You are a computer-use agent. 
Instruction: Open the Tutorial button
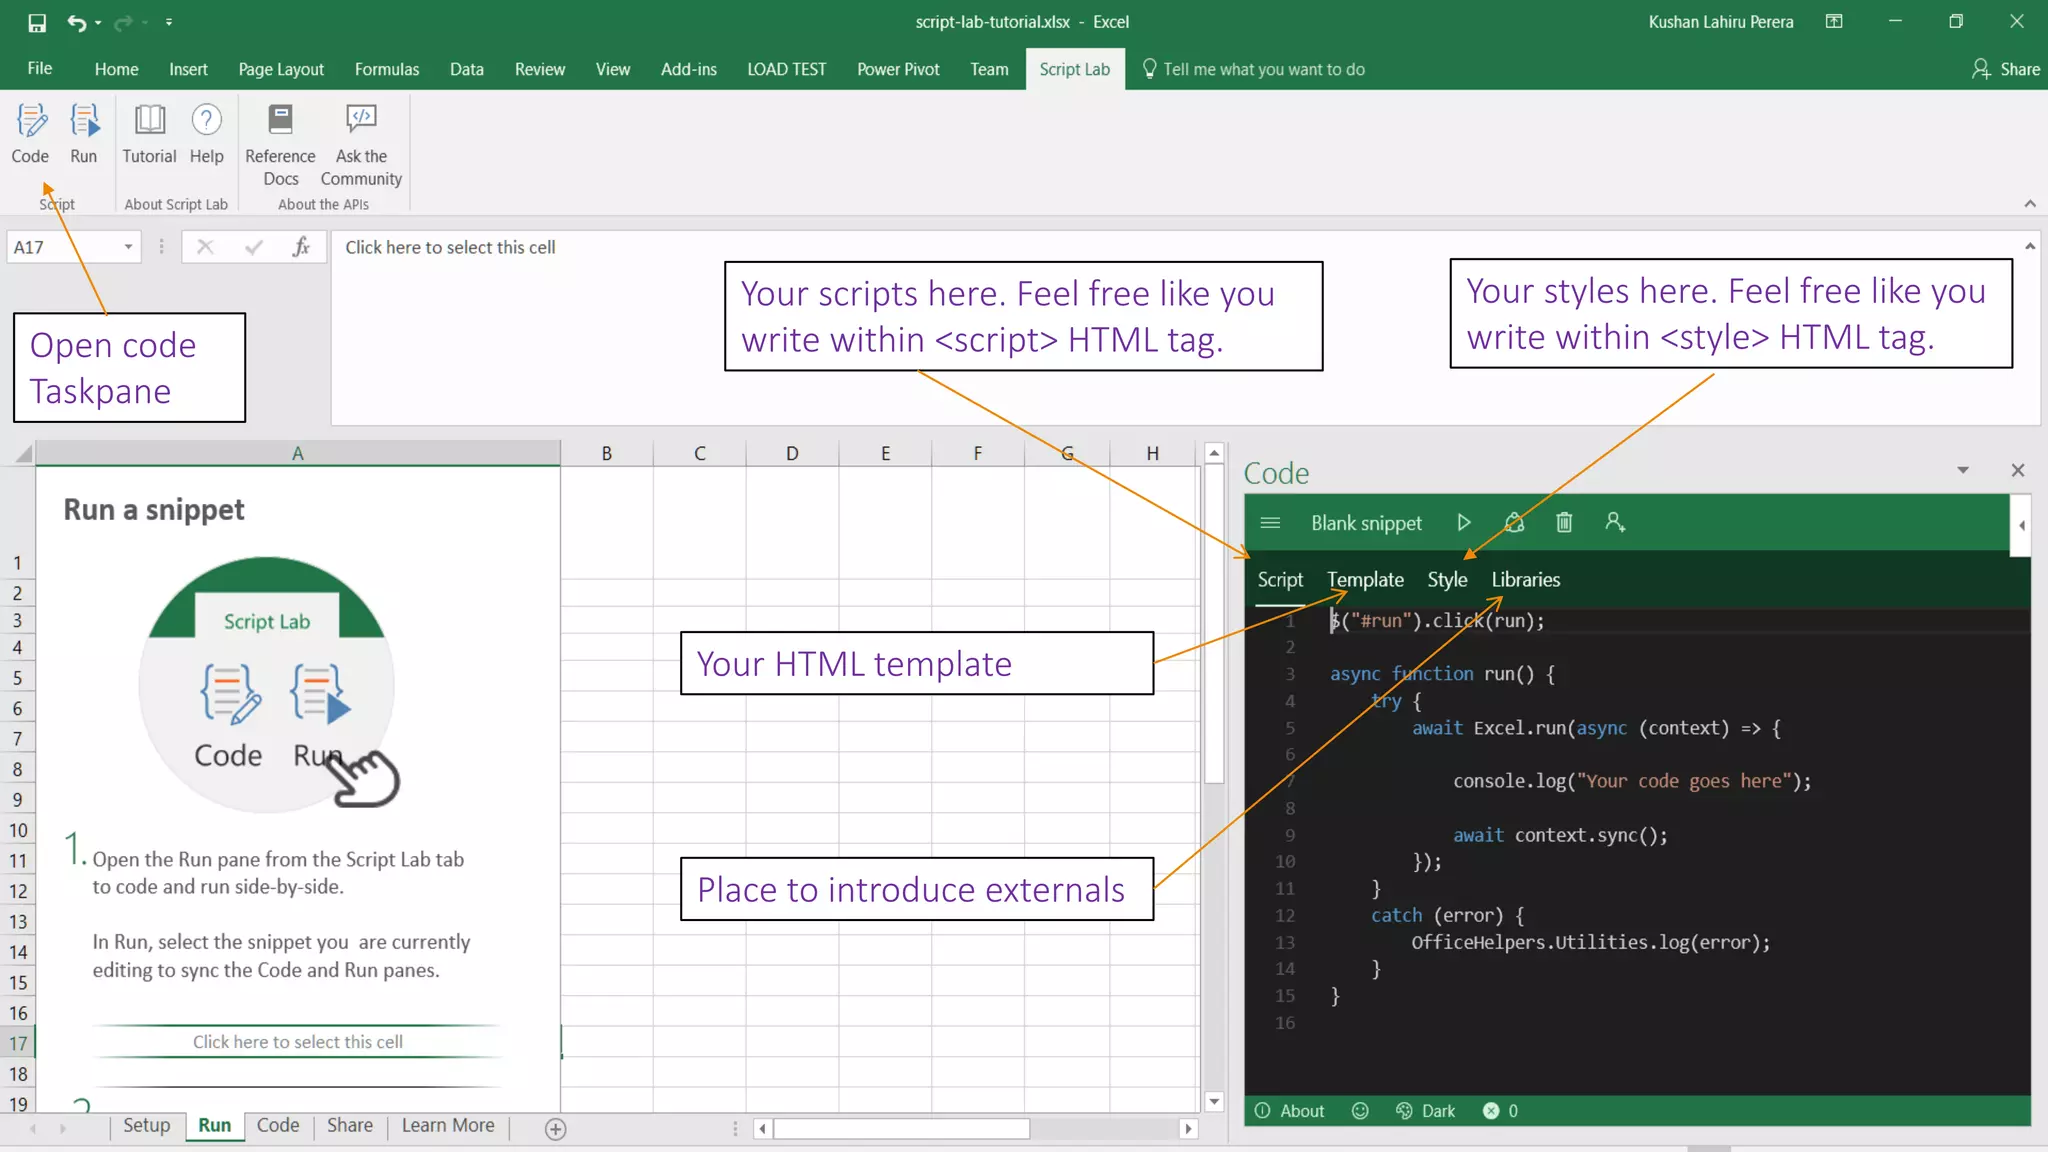pyautogui.click(x=149, y=134)
